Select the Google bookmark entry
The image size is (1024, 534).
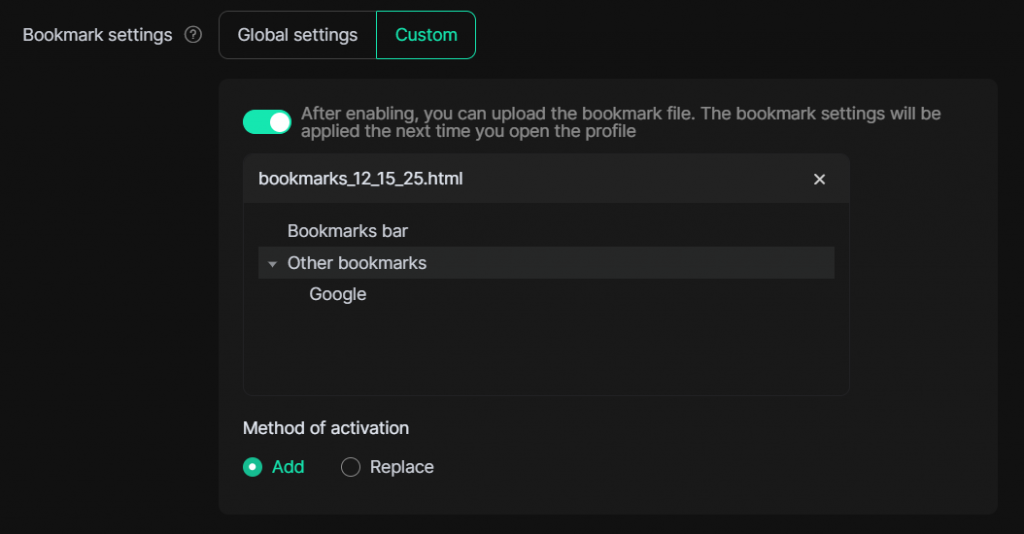pos(338,294)
